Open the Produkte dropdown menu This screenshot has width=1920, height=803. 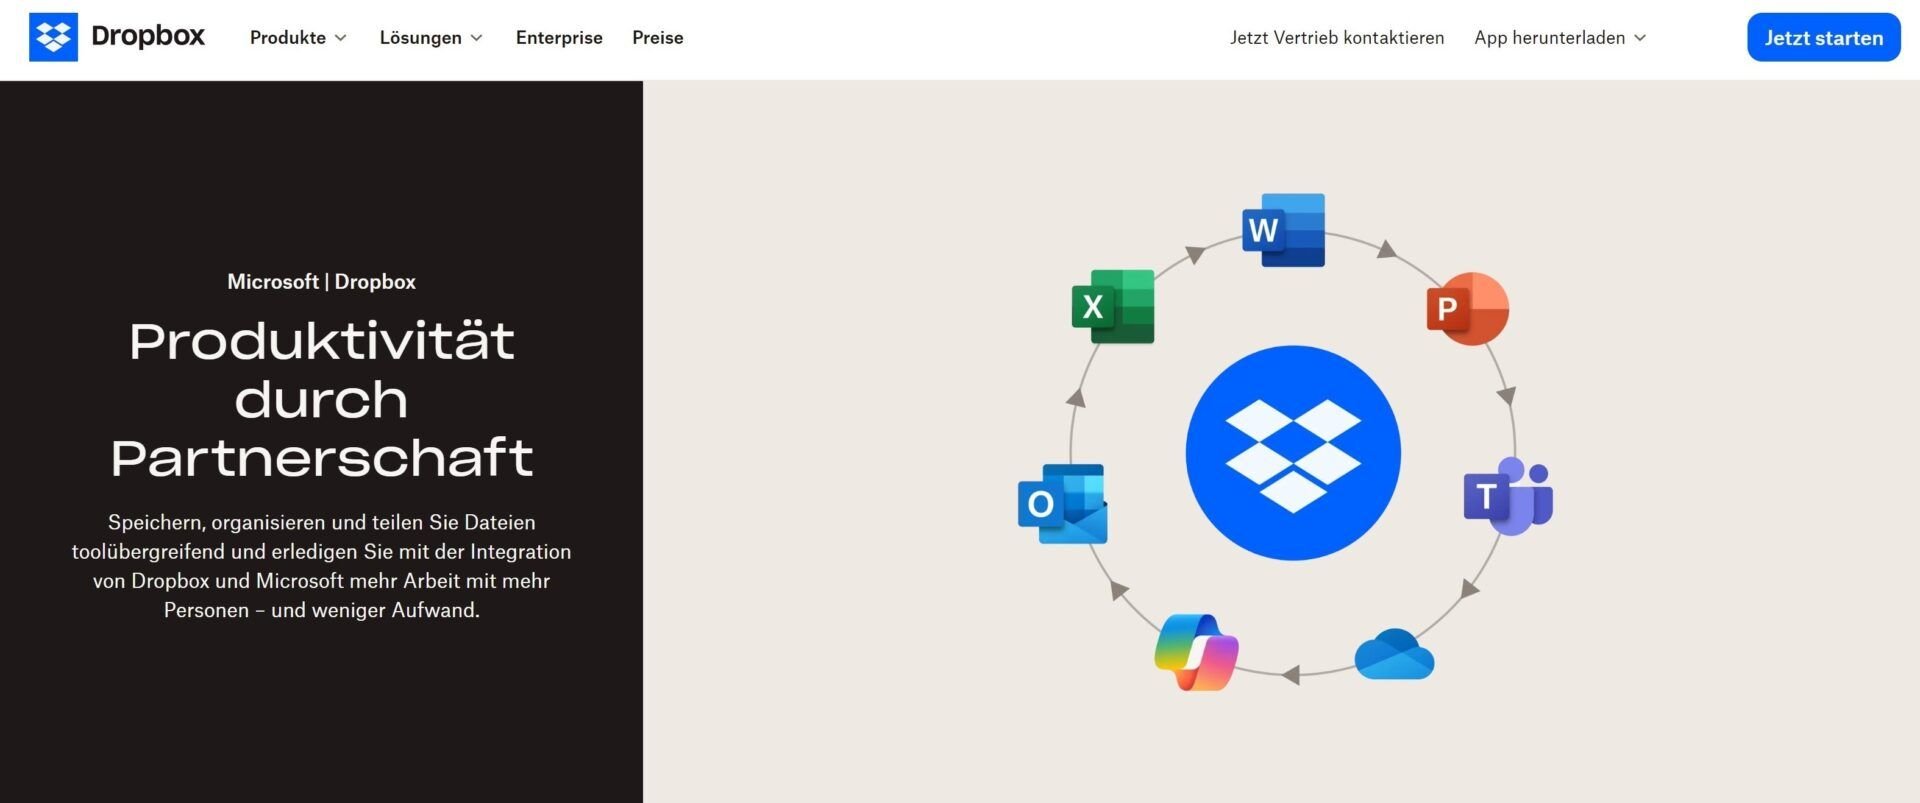(298, 37)
